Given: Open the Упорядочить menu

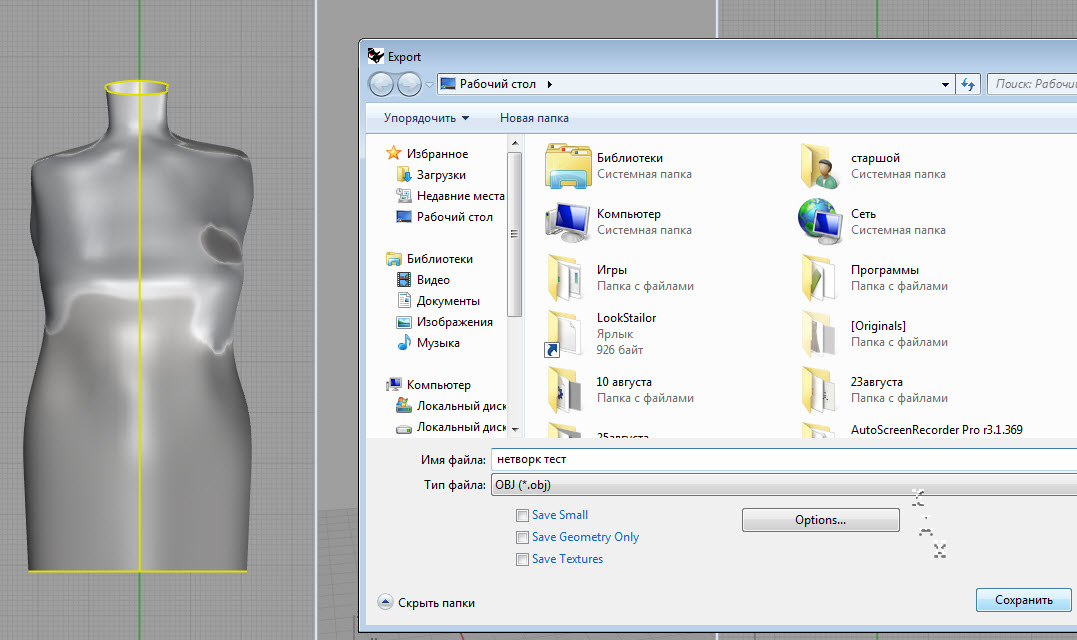Looking at the screenshot, I should [426, 118].
